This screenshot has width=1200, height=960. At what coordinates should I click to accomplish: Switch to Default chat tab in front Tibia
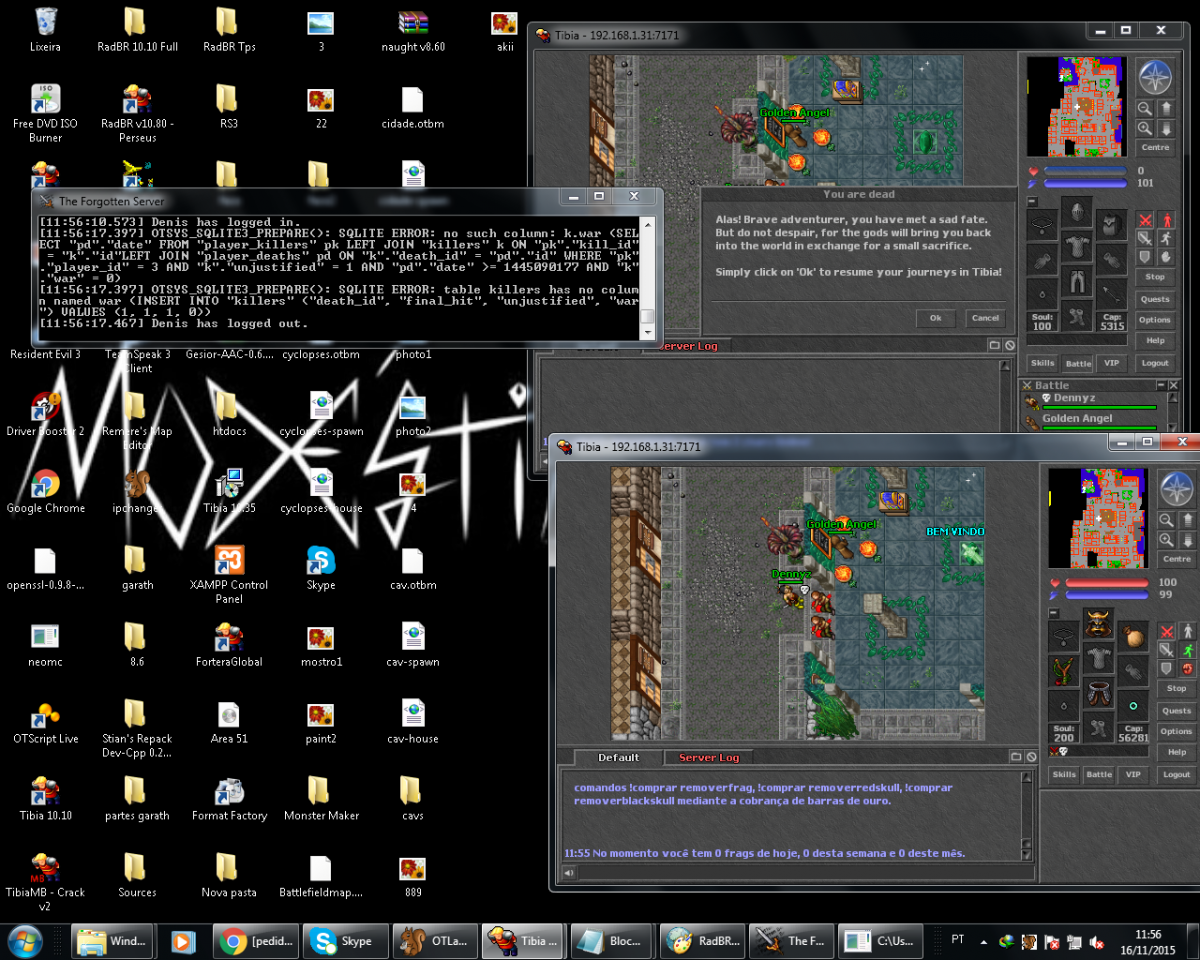coord(618,757)
